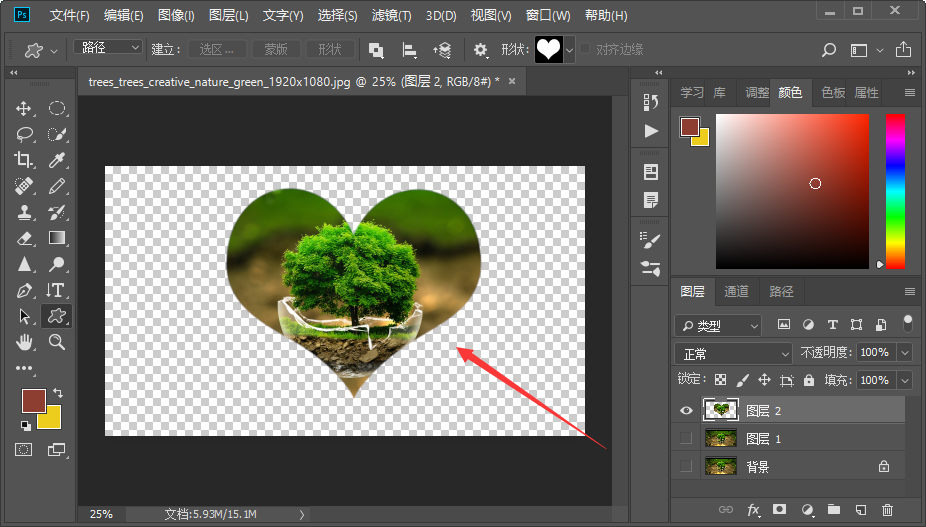Enable the 对齐边缘 checkbox

(x=586, y=49)
